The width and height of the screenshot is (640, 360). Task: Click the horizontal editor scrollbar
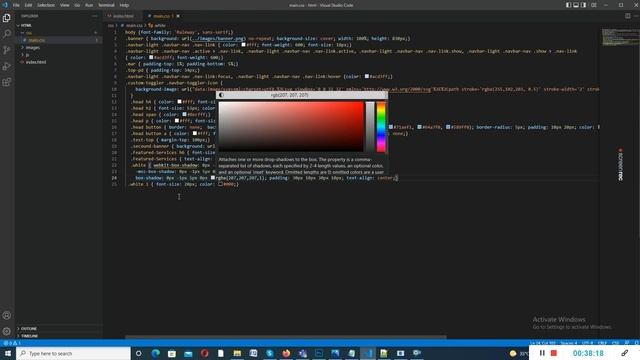[286, 337]
